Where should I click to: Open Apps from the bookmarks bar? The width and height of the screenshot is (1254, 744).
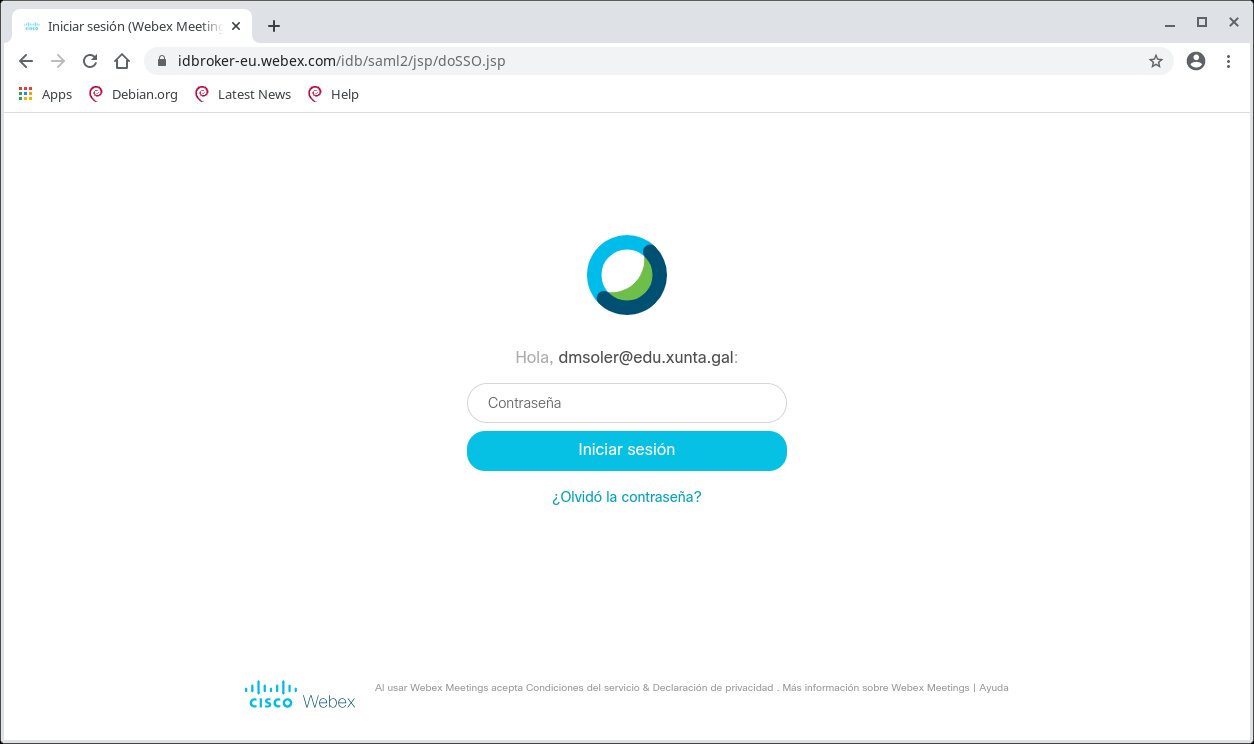click(x=45, y=94)
